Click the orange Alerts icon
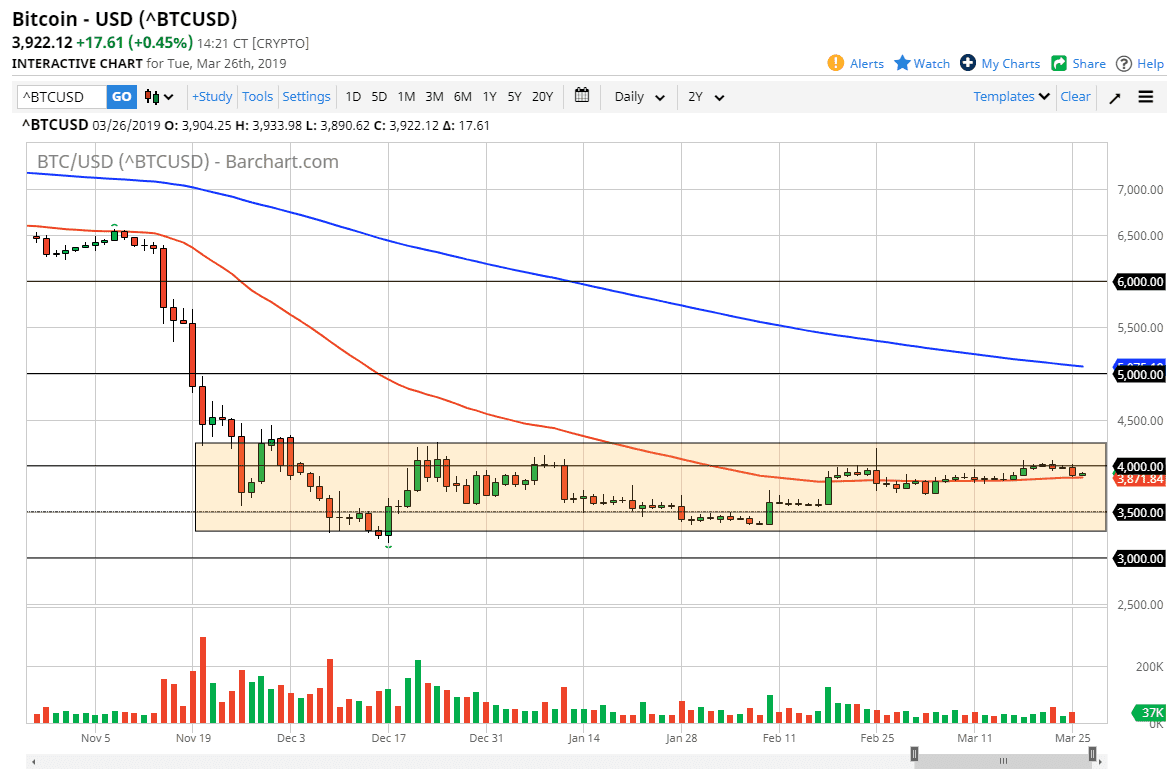1171x773 pixels. pyautogui.click(x=836, y=63)
